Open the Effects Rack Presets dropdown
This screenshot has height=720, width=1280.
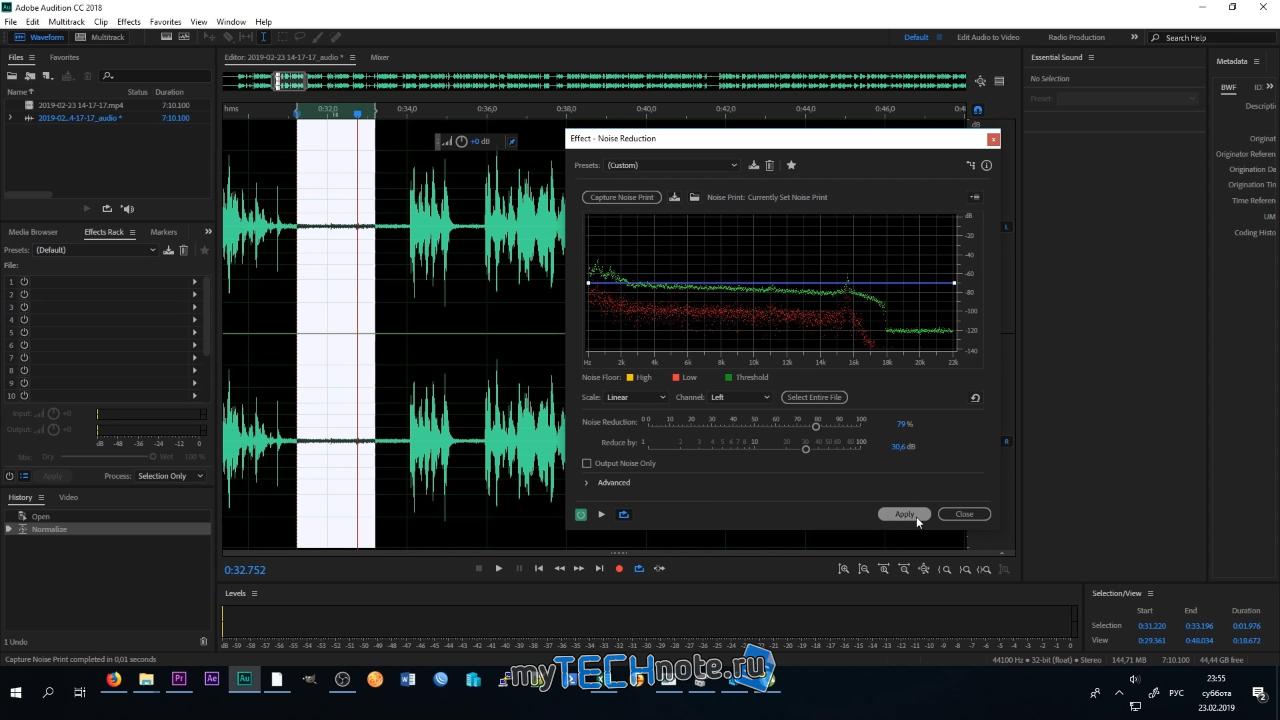point(96,250)
